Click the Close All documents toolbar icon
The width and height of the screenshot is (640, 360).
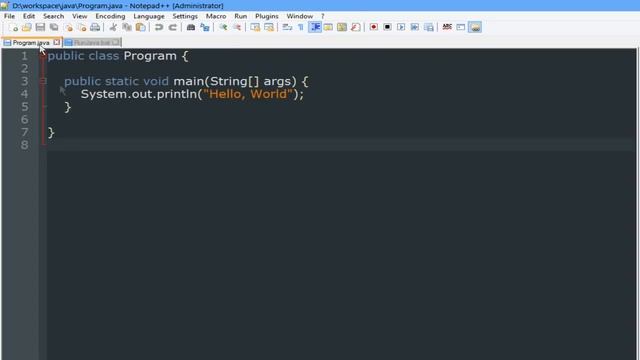[x=82, y=27]
